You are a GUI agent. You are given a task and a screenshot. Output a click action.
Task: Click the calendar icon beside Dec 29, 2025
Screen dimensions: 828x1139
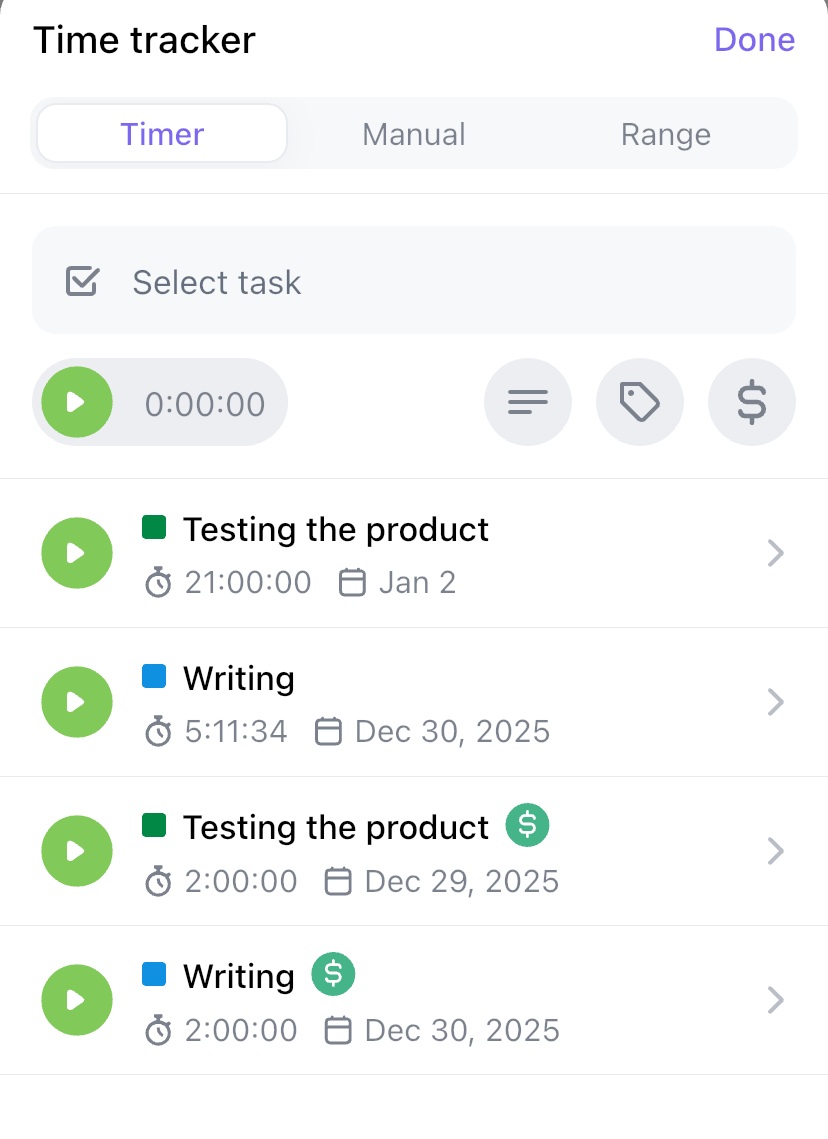pyautogui.click(x=338, y=881)
